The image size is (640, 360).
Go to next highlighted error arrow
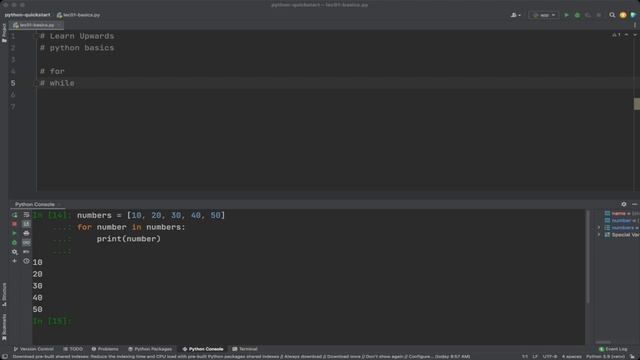click(x=635, y=35)
